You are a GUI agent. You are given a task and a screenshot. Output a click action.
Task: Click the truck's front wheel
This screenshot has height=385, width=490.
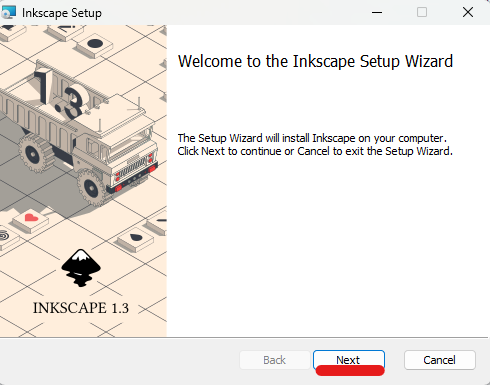click(91, 188)
